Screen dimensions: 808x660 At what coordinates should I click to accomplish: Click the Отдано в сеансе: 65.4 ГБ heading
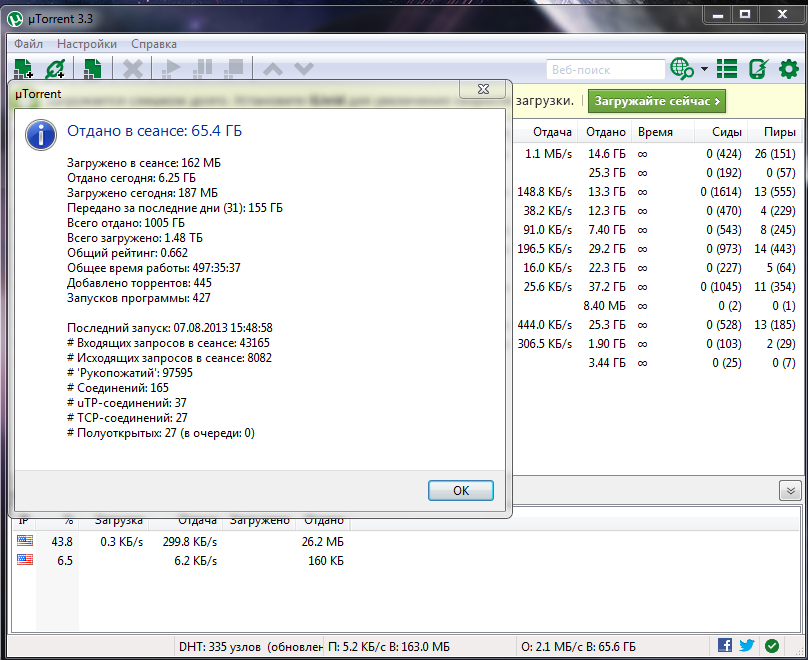tap(155, 131)
